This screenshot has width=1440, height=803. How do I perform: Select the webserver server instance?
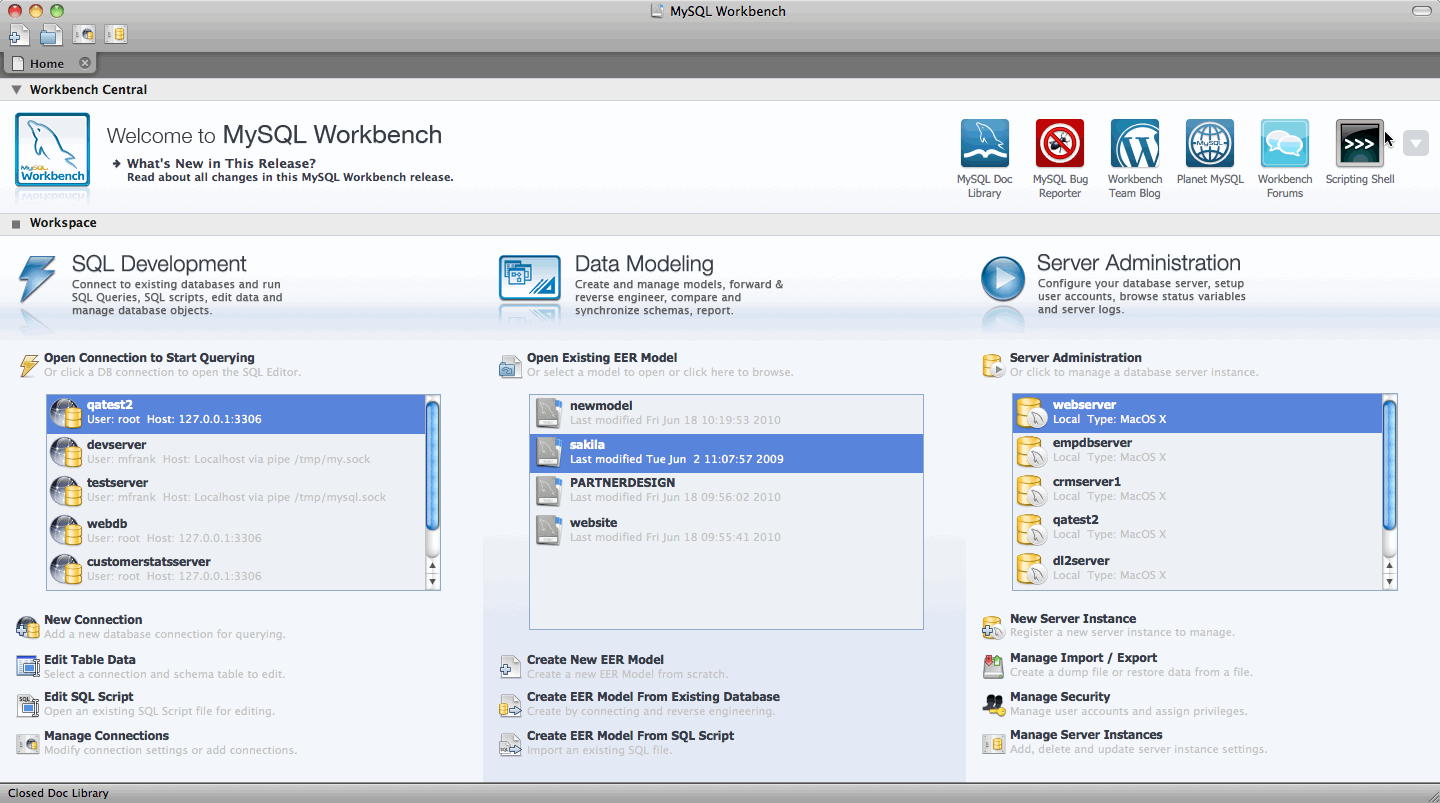[x=1197, y=412]
